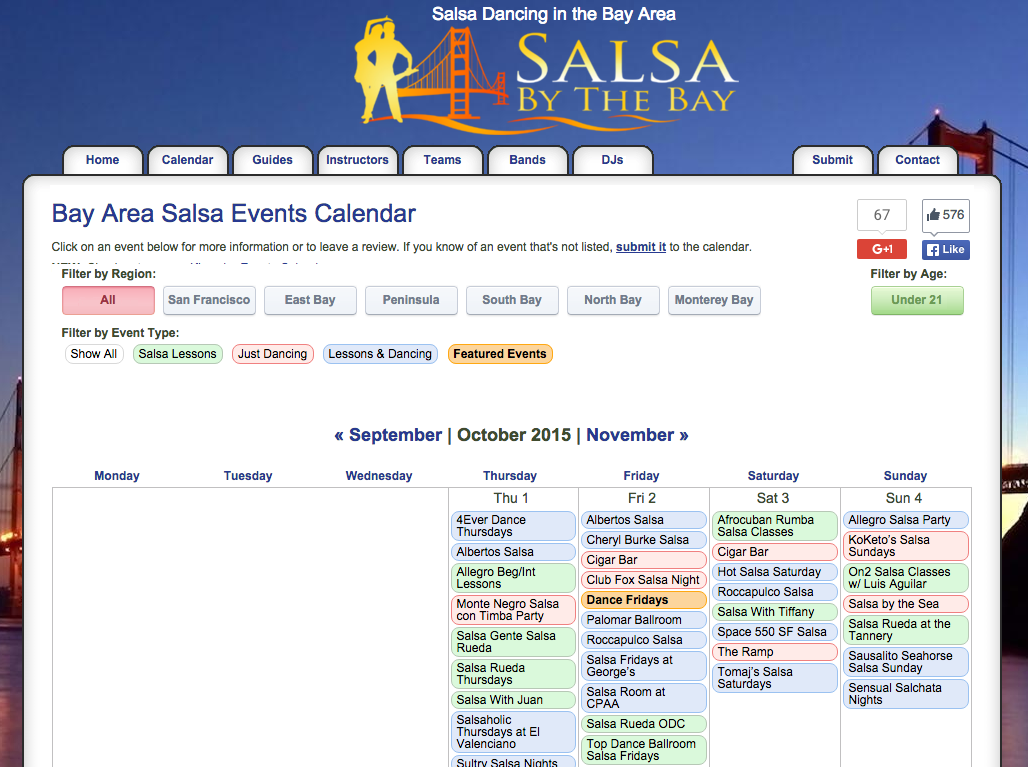Navigate to the Contact page

[x=916, y=160]
